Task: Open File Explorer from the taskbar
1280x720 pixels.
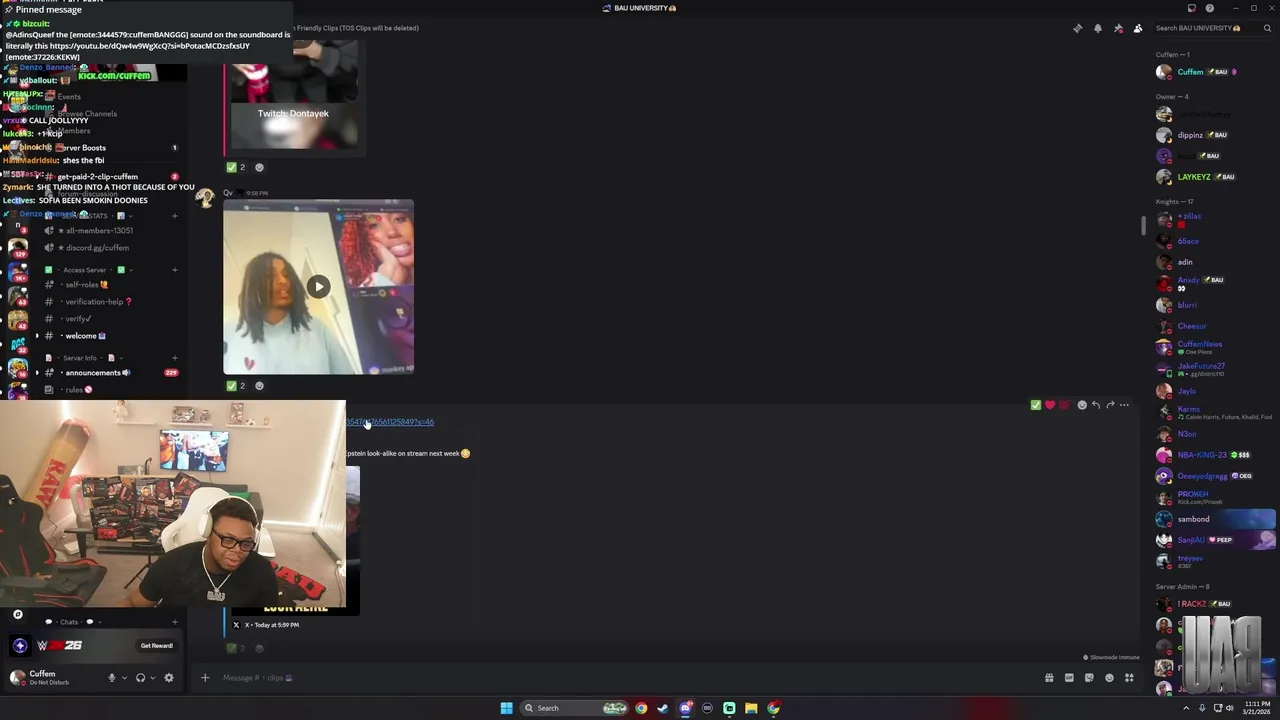Action: [x=751, y=708]
